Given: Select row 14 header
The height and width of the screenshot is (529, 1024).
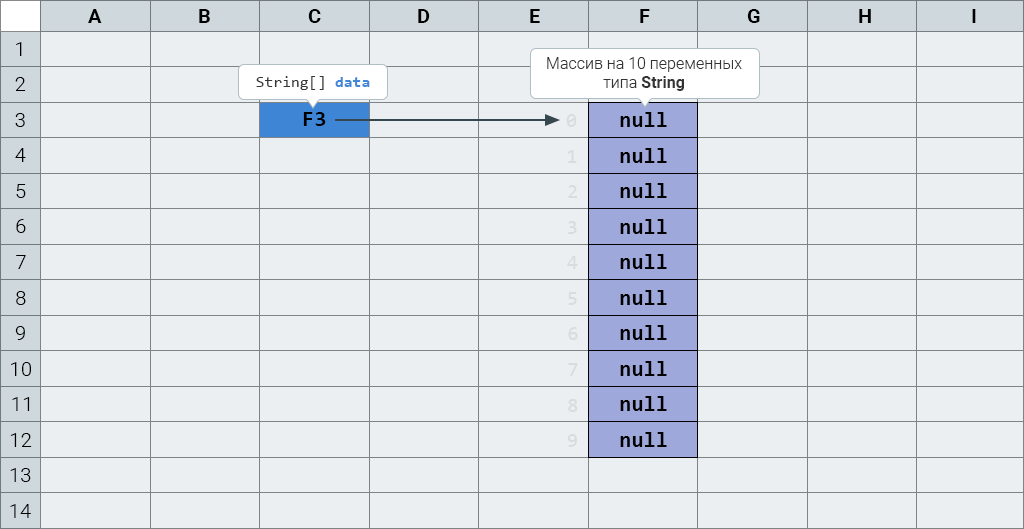Looking at the screenshot, I should click(20, 511).
